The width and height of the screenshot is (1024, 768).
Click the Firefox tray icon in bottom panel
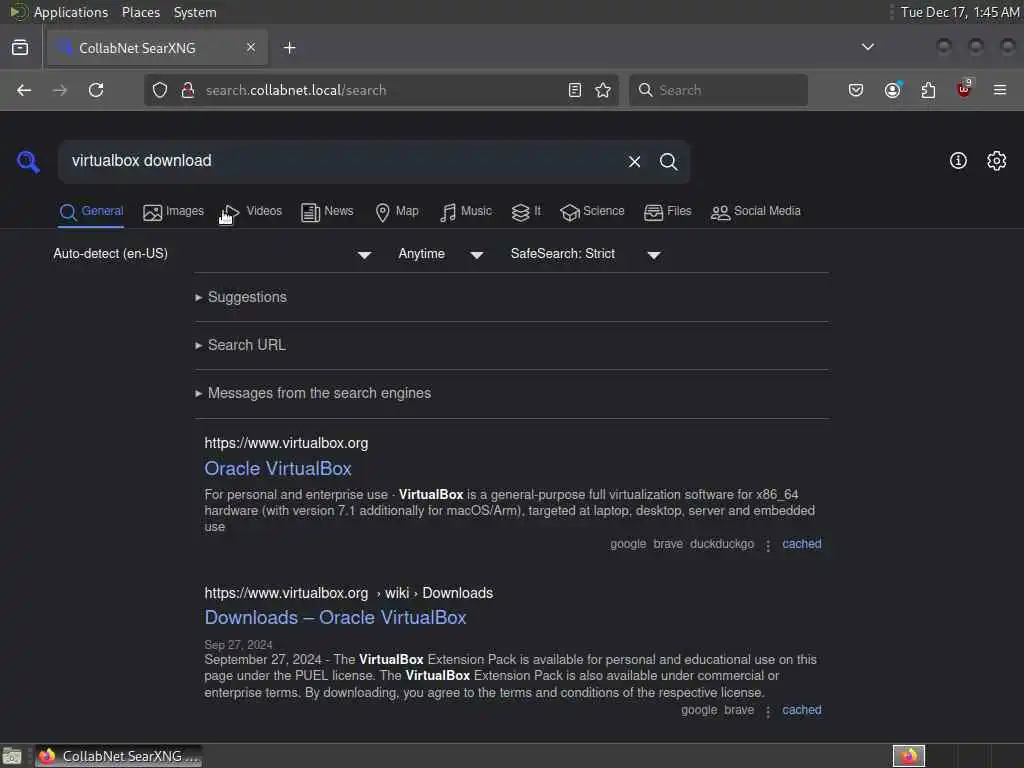pos(909,756)
